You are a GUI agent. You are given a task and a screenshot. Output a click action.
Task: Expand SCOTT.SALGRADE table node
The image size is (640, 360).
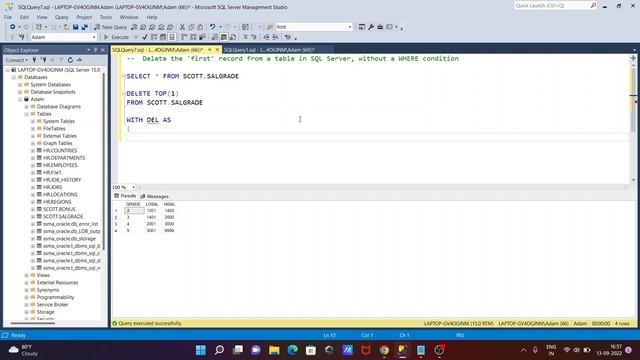[33, 217]
